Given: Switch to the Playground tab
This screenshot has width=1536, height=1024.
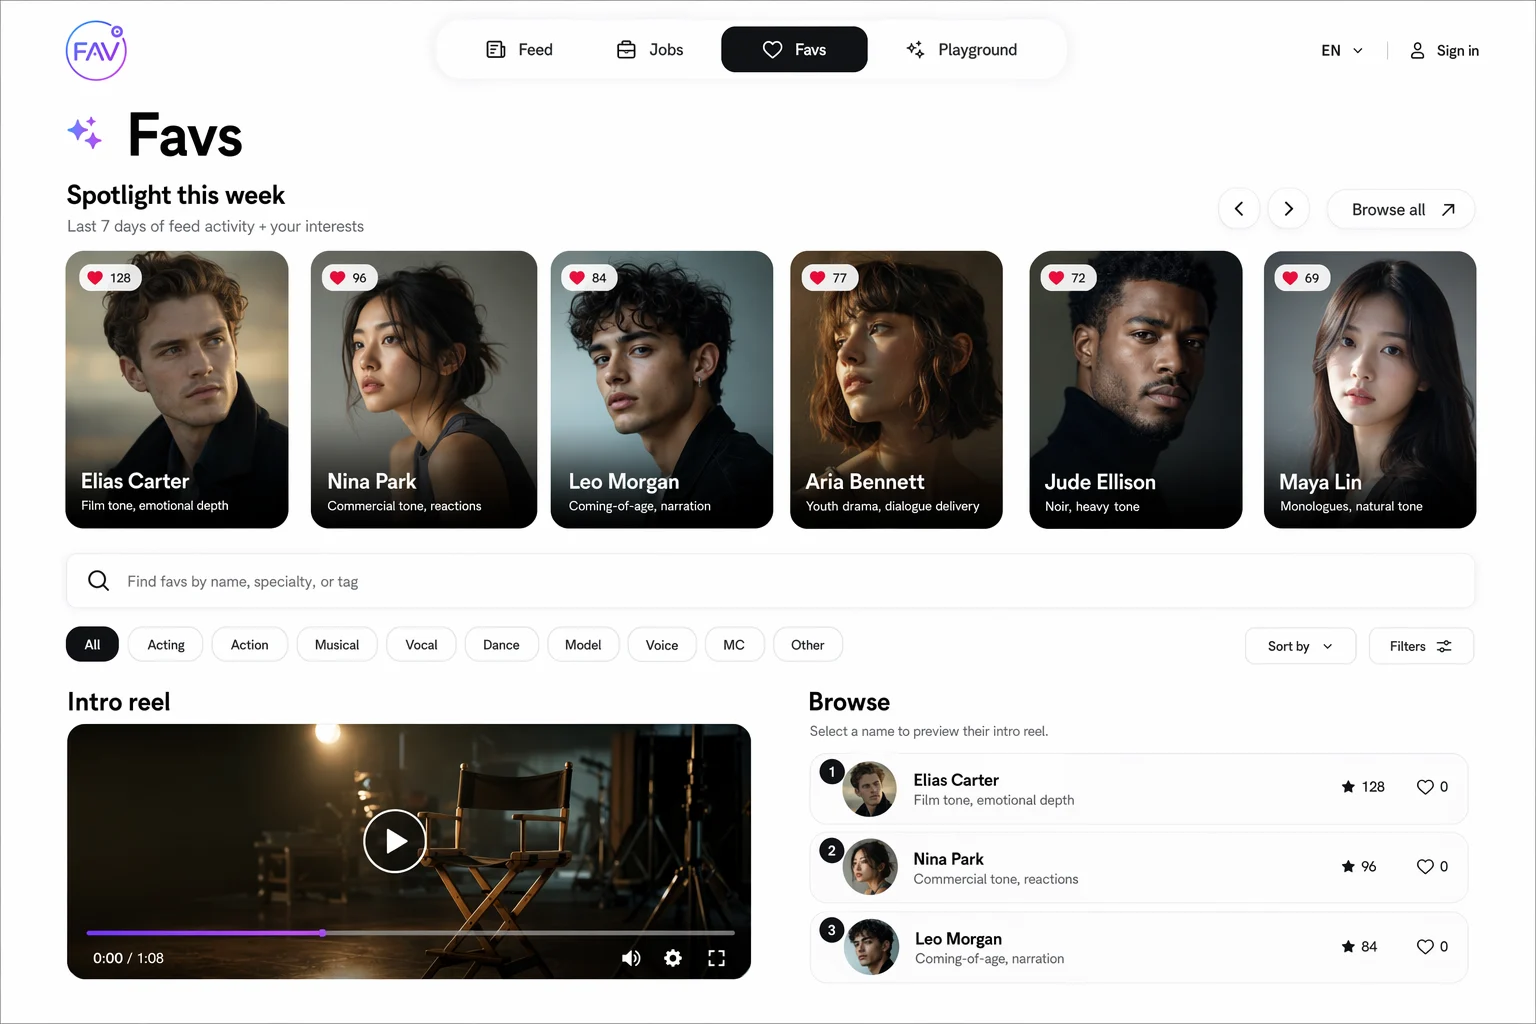Looking at the screenshot, I should tap(961, 49).
